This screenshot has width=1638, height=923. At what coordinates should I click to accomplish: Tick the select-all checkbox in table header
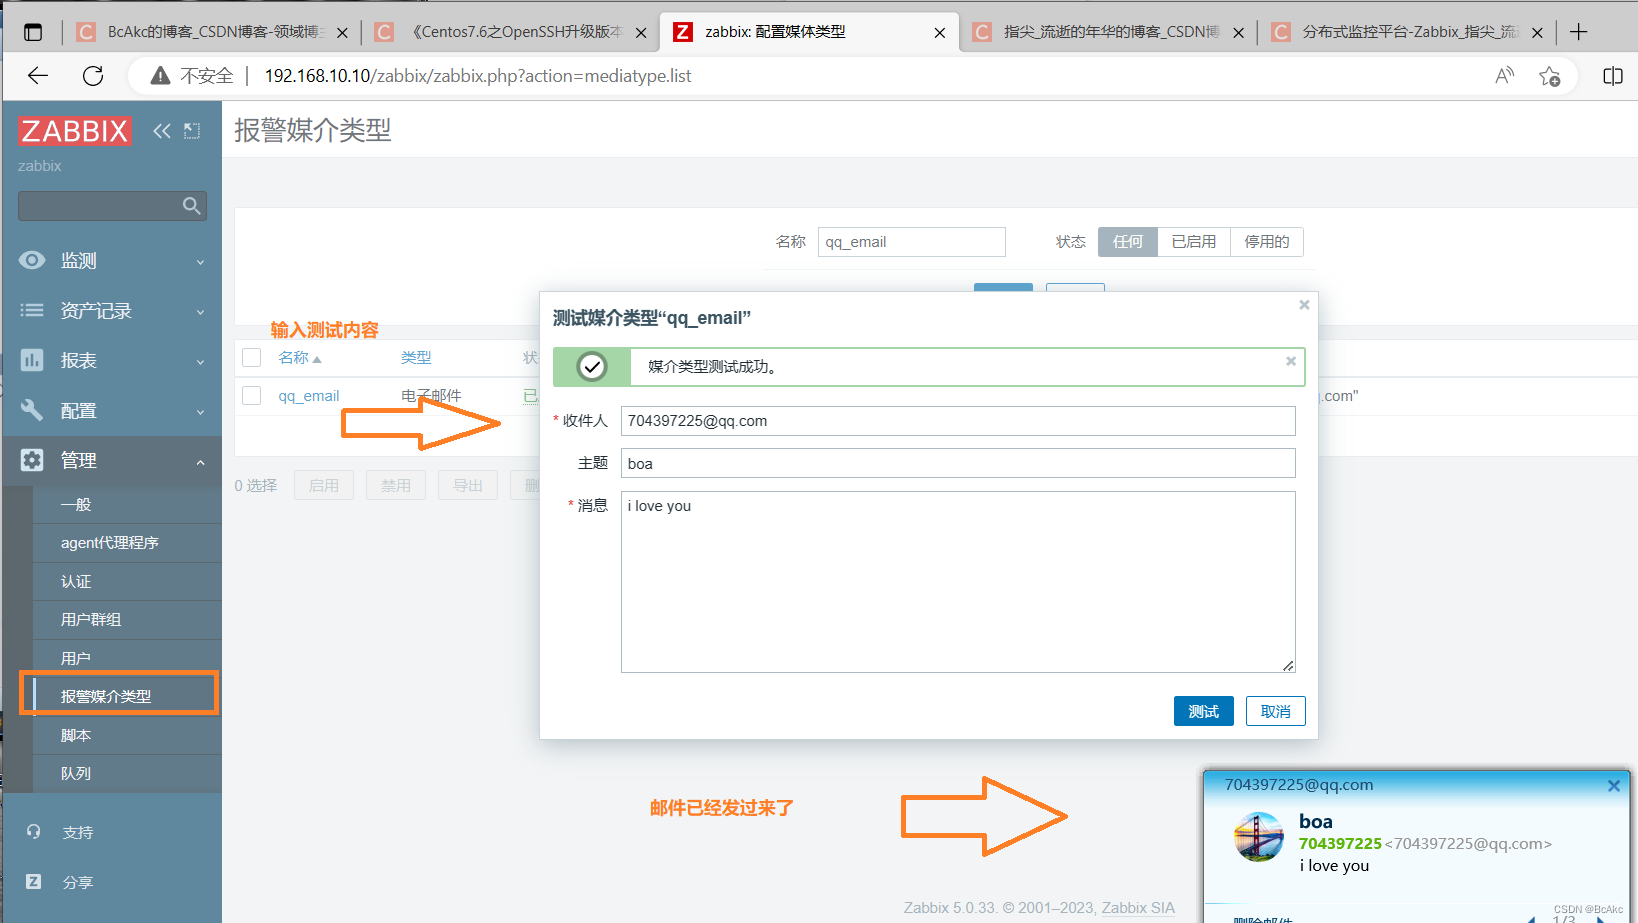coord(252,357)
